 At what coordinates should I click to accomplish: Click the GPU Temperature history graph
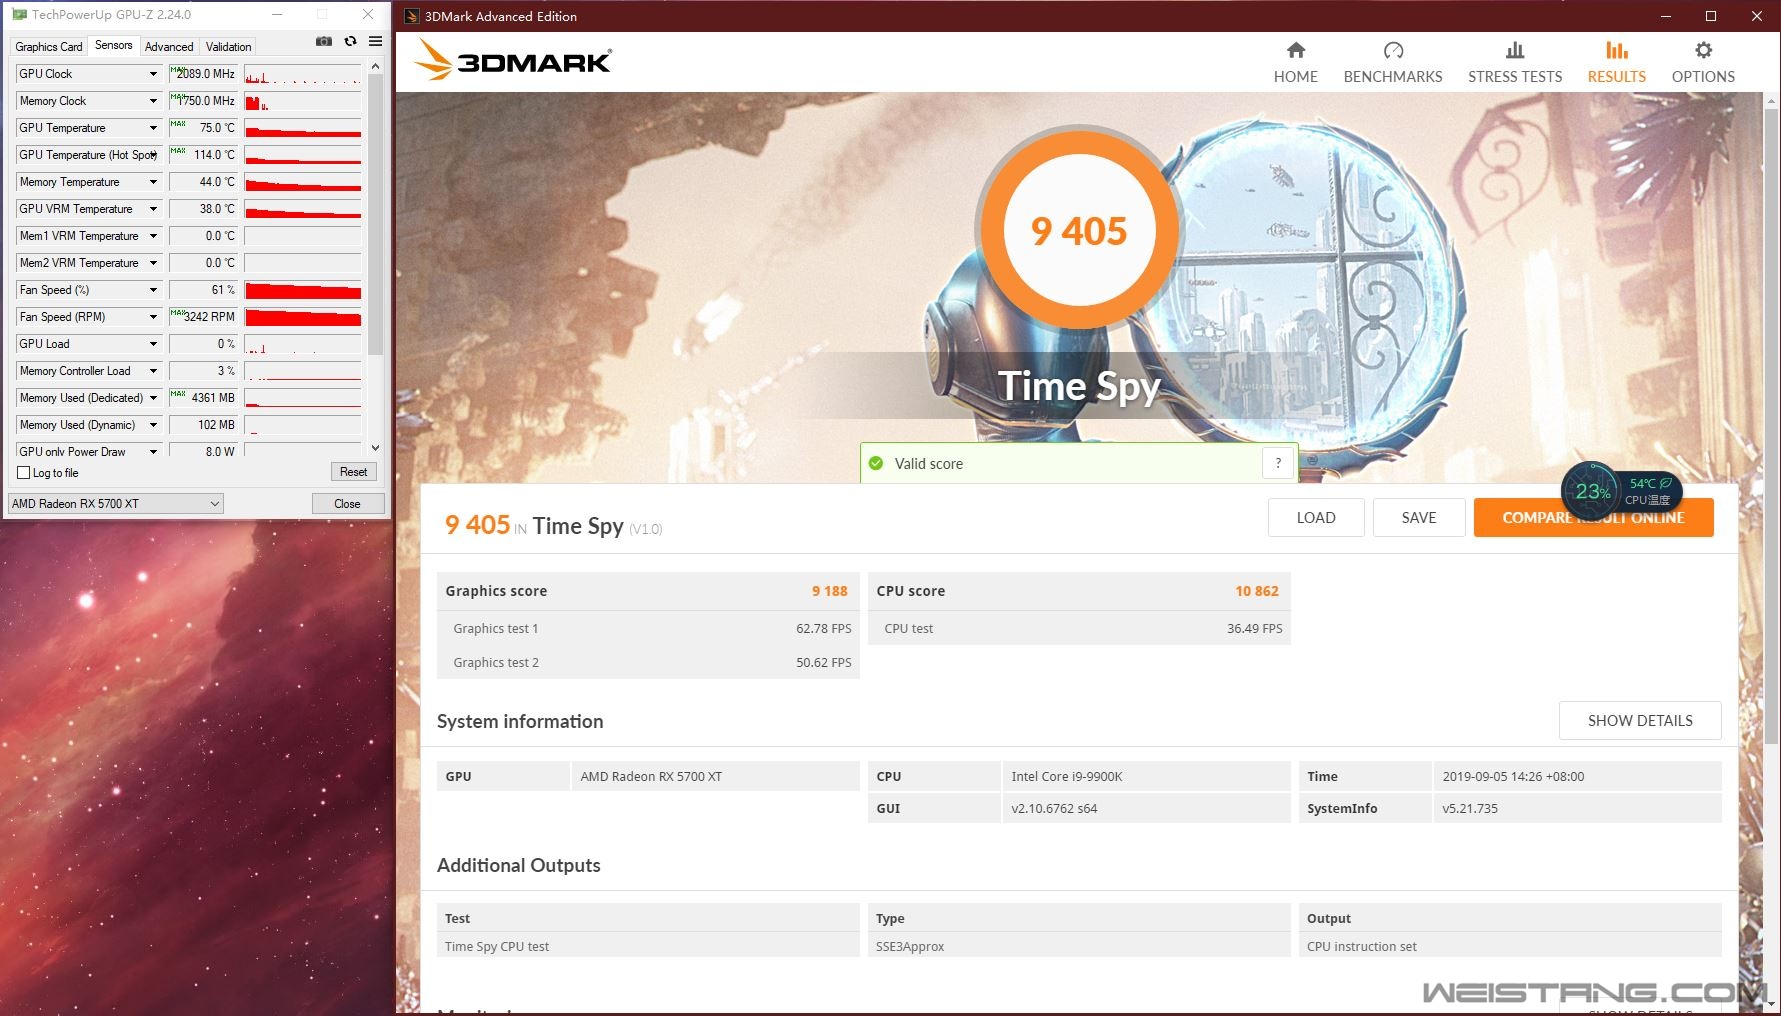pyautogui.click(x=303, y=128)
